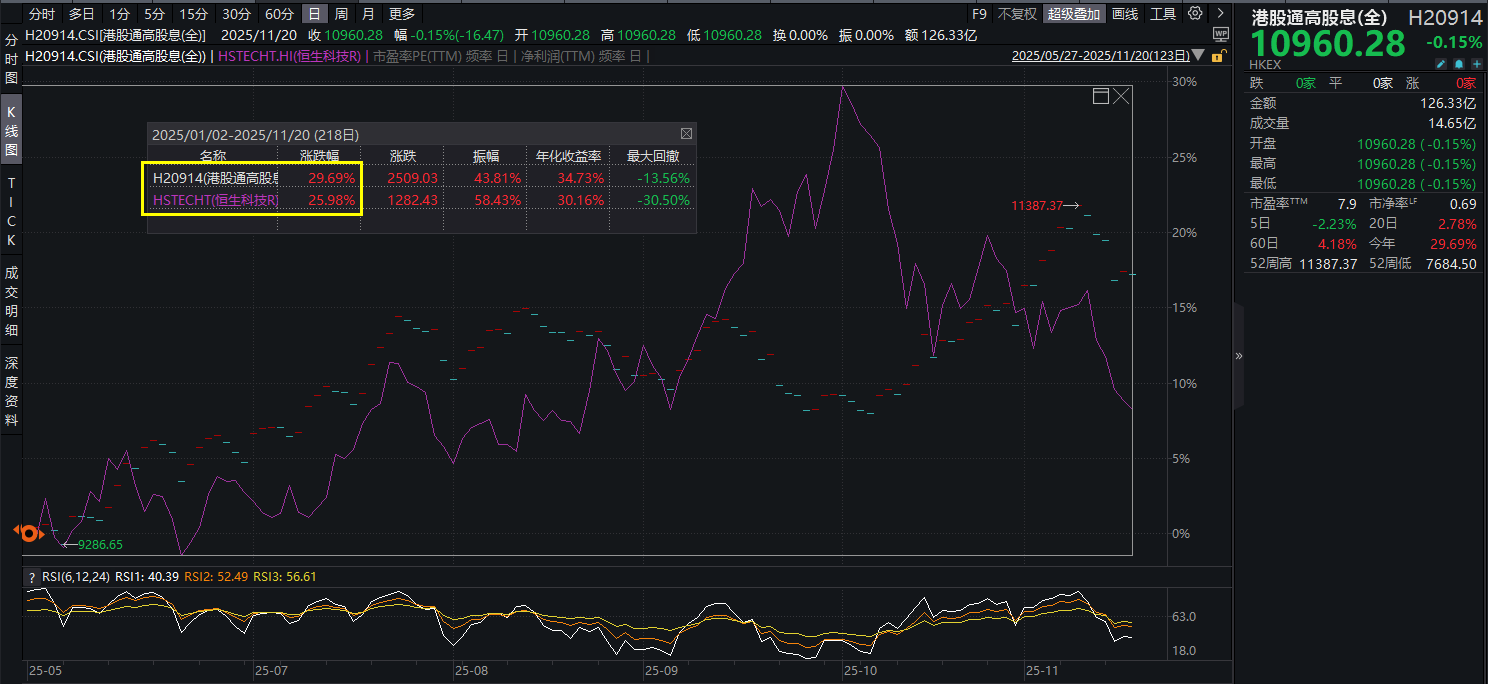Viewport: 1488px width, 684px height.
Task: Toggle the 超级叠加 overlay mode
Action: (x=1074, y=14)
